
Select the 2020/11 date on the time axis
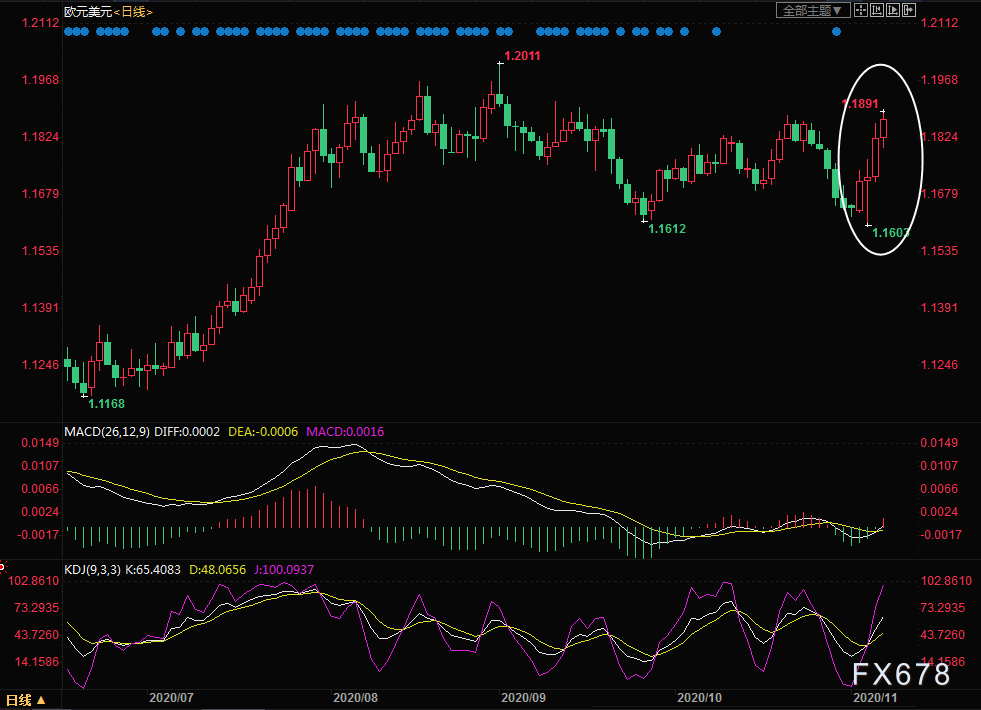point(873,696)
